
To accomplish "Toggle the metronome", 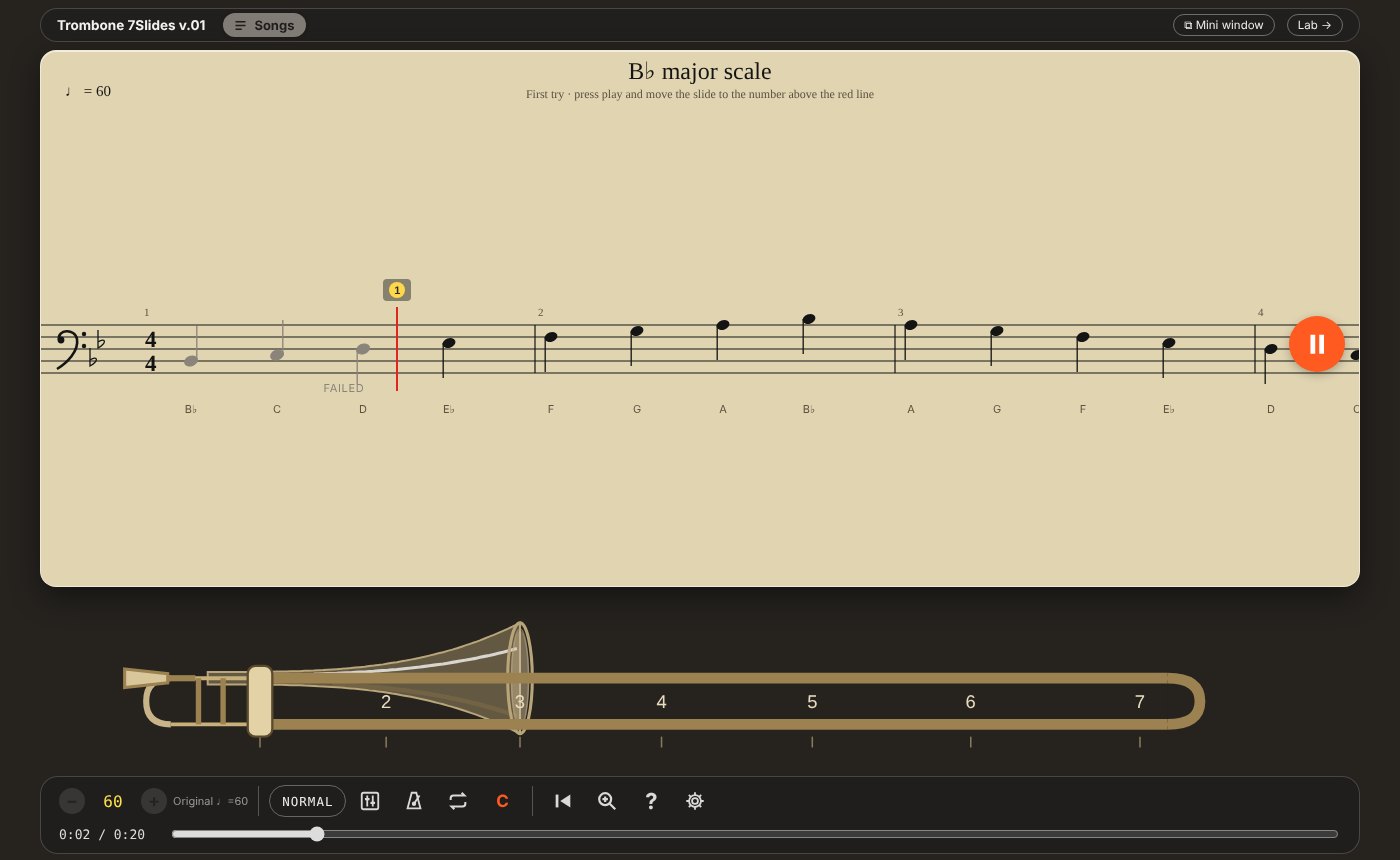I will pos(414,801).
